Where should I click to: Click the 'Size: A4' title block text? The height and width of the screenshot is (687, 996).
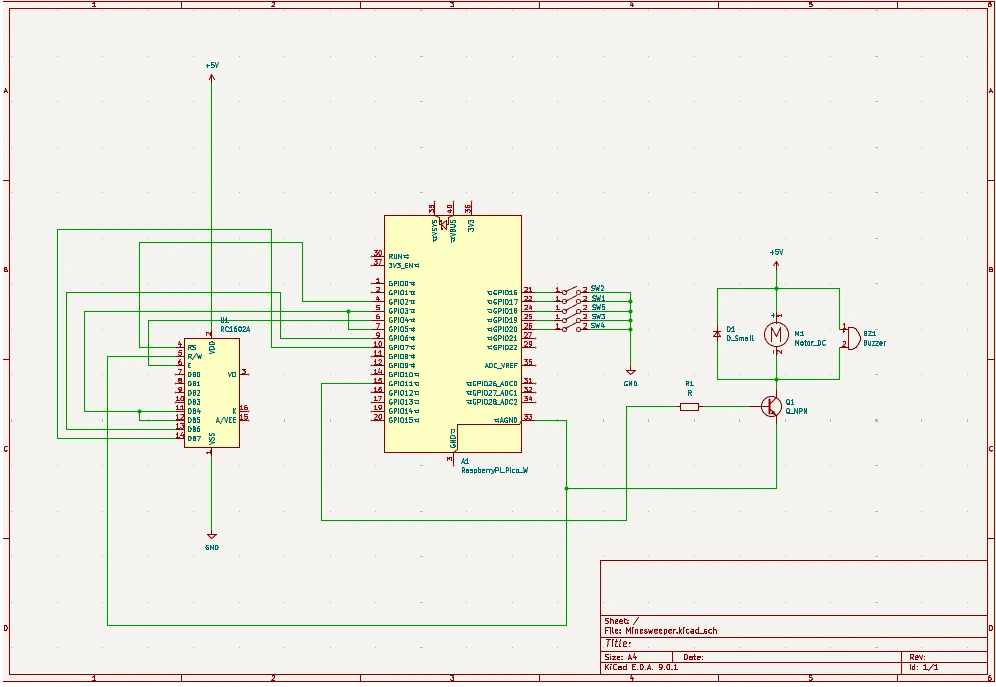pyautogui.click(x=620, y=657)
